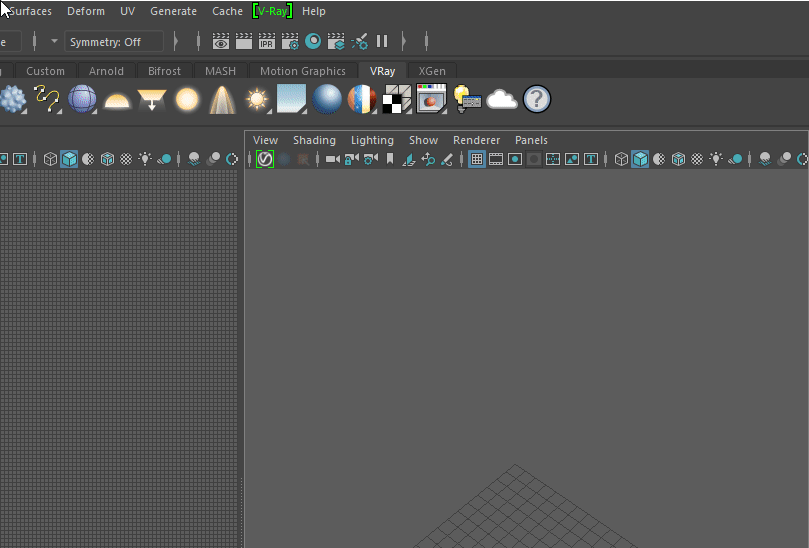
Task: Toggle 2D Pan/Zoom in right panel
Action: coord(428,159)
